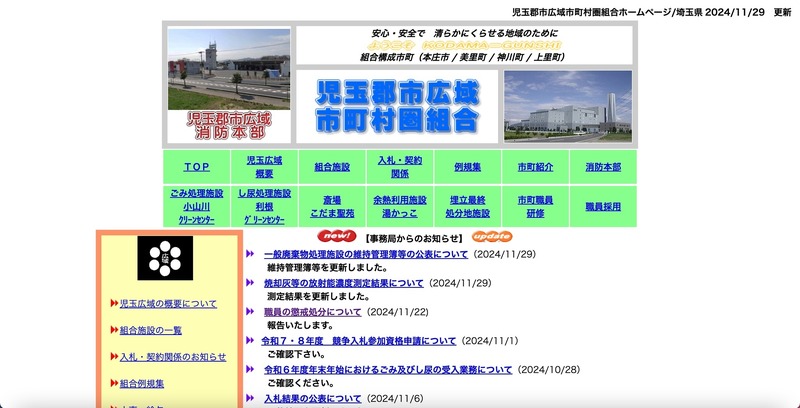Open 斎場 こだま聖苑 navigation cell
The width and height of the screenshot is (800, 408).
click(x=332, y=207)
